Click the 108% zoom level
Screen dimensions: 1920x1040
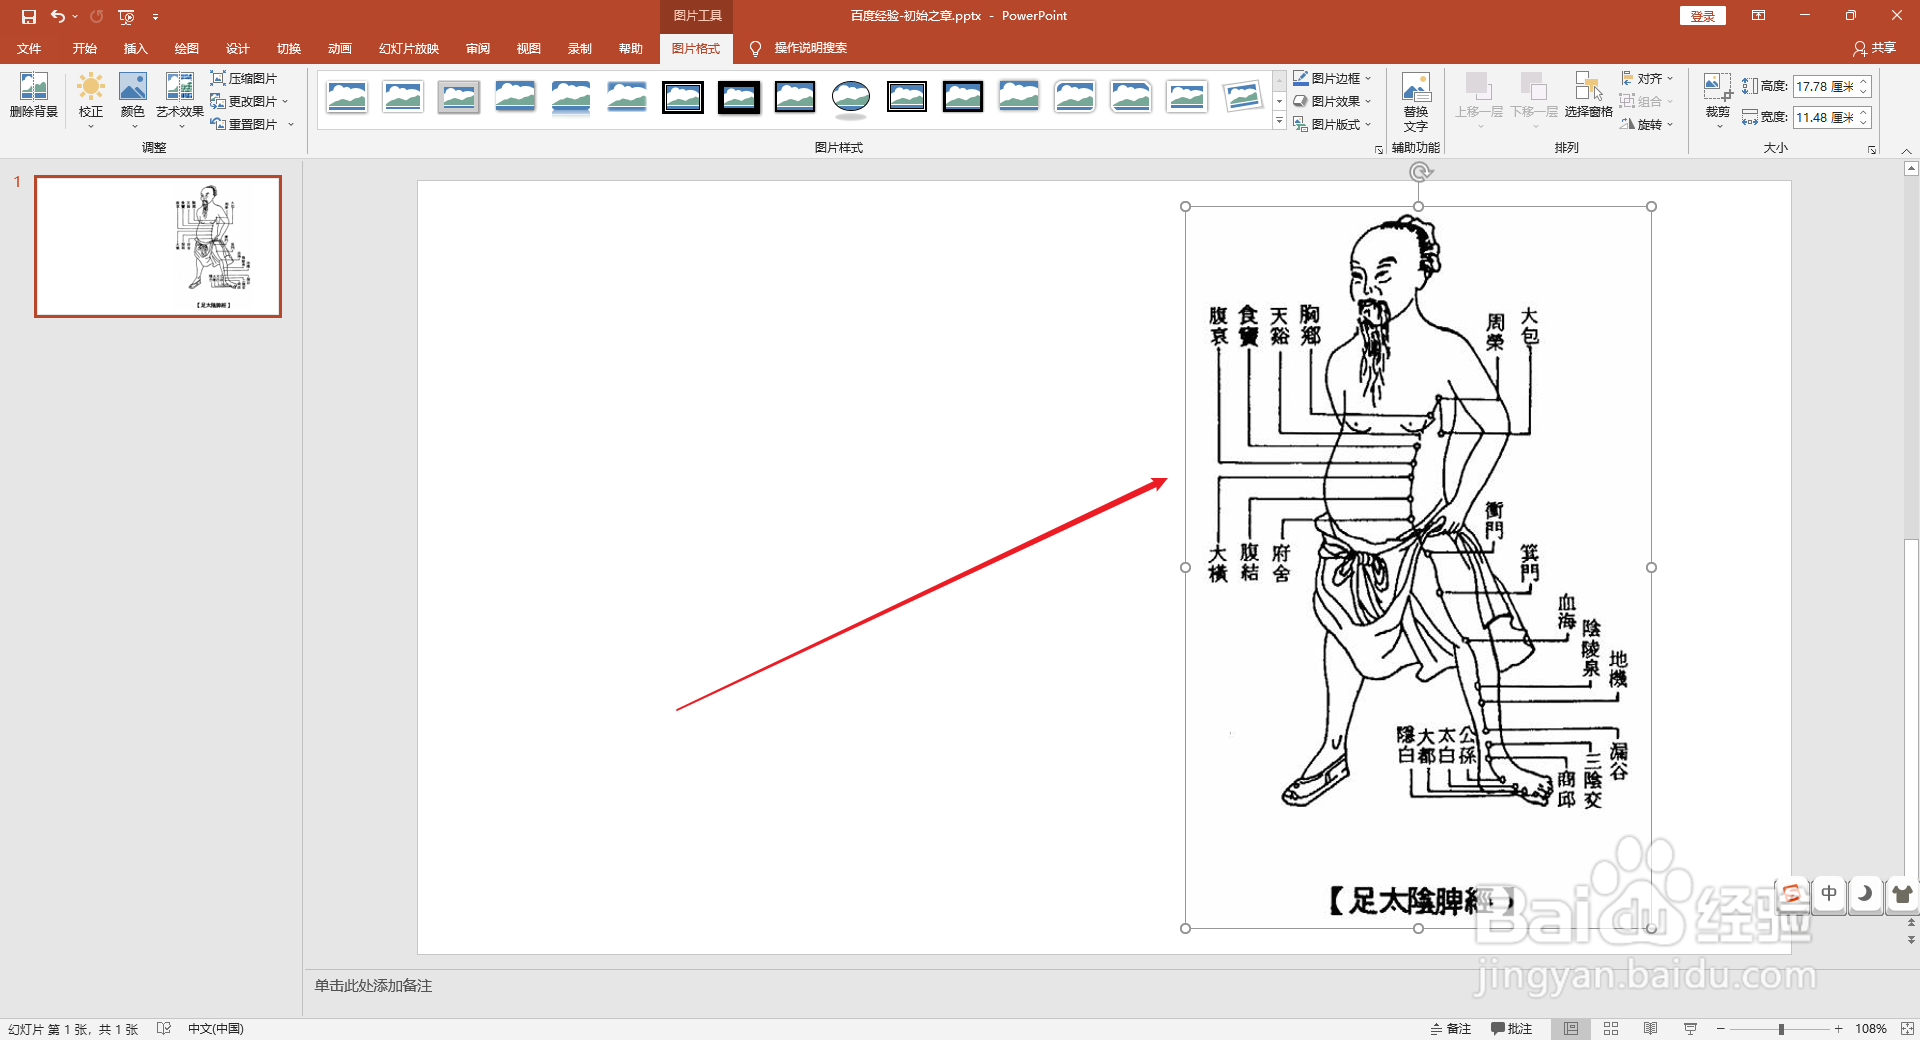tap(1871, 1028)
